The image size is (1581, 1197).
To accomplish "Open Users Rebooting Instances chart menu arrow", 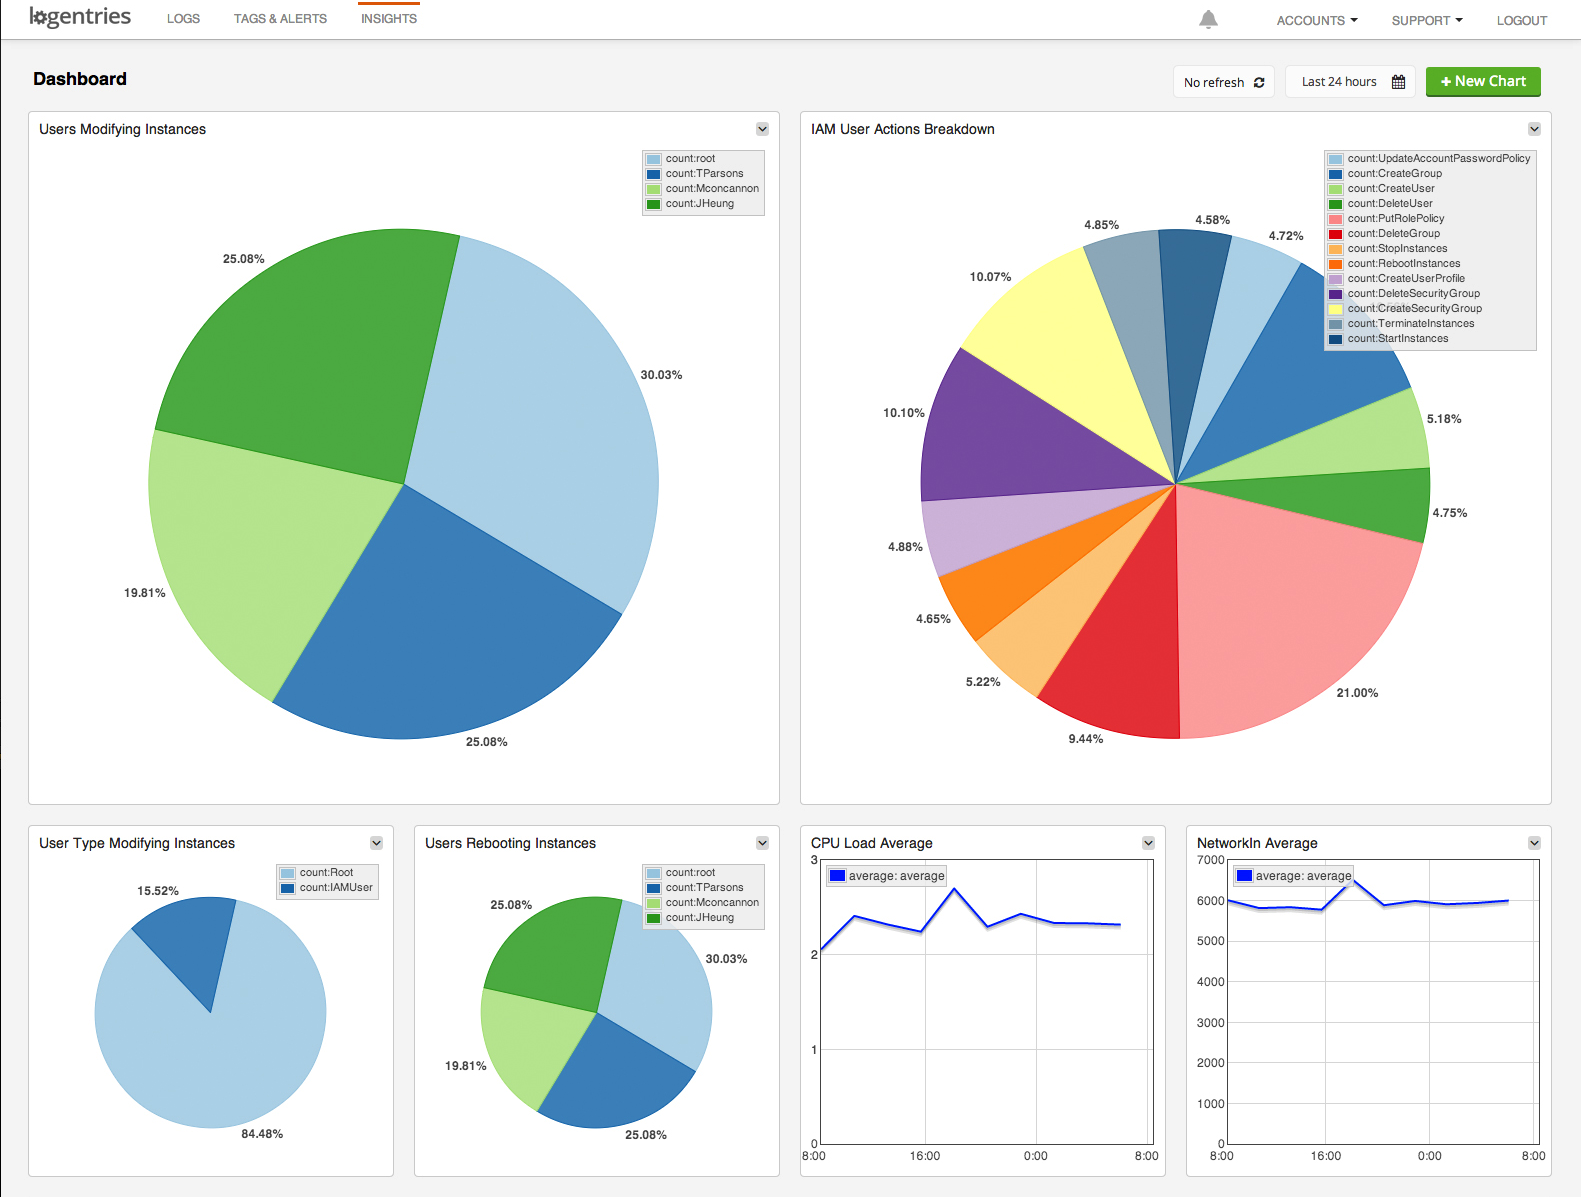I will (x=762, y=843).
